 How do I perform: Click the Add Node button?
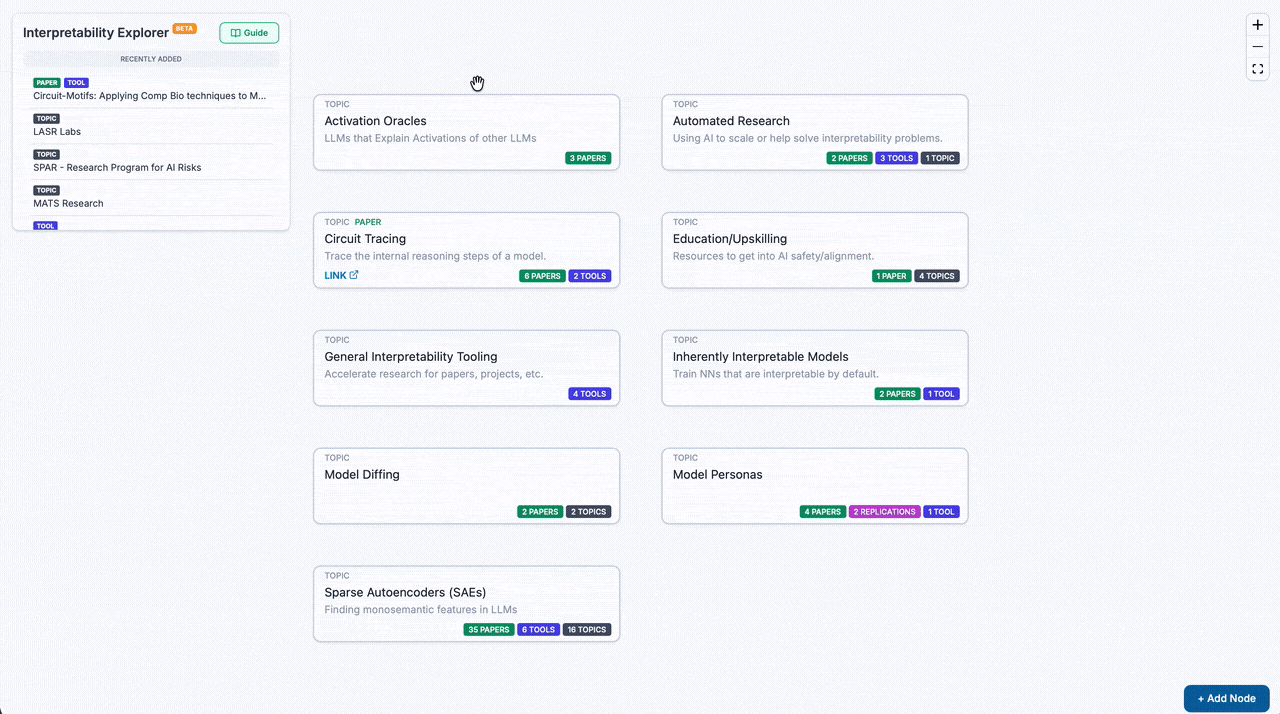pyautogui.click(x=1226, y=698)
